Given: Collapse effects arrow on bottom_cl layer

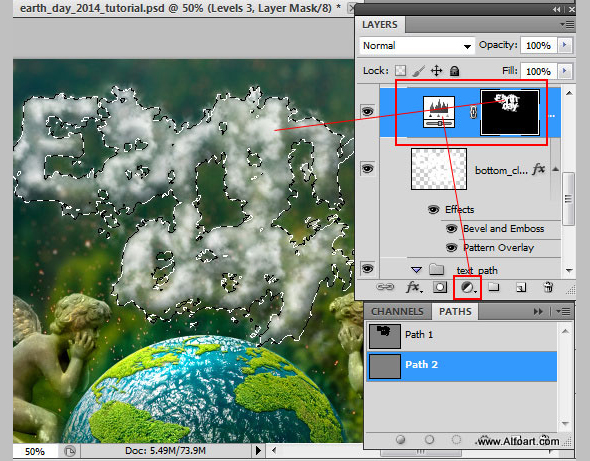Looking at the screenshot, I should click(x=555, y=169).
